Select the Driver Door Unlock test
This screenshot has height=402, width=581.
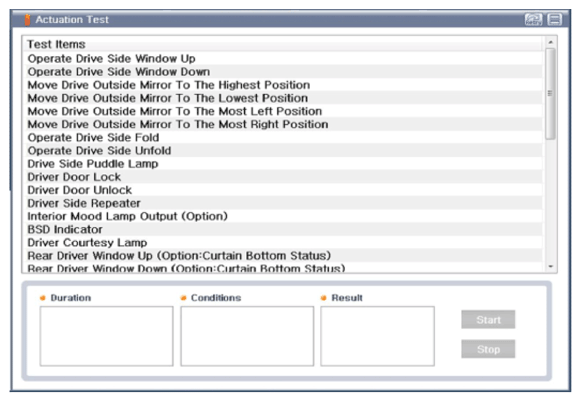[x=284, y=190]
